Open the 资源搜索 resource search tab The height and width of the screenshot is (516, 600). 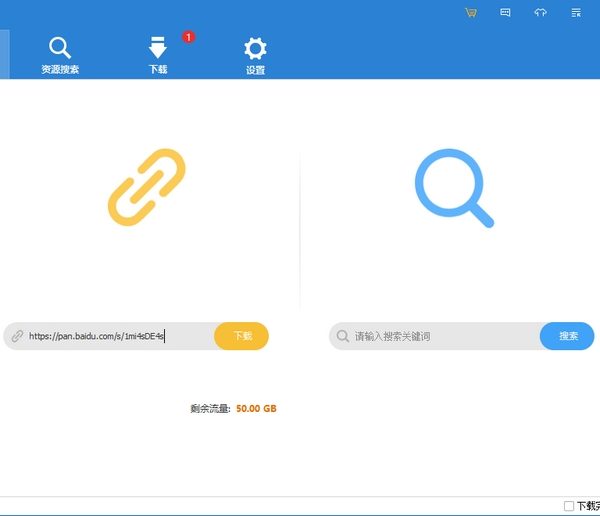pyautogui.click(x=60, y=56)
